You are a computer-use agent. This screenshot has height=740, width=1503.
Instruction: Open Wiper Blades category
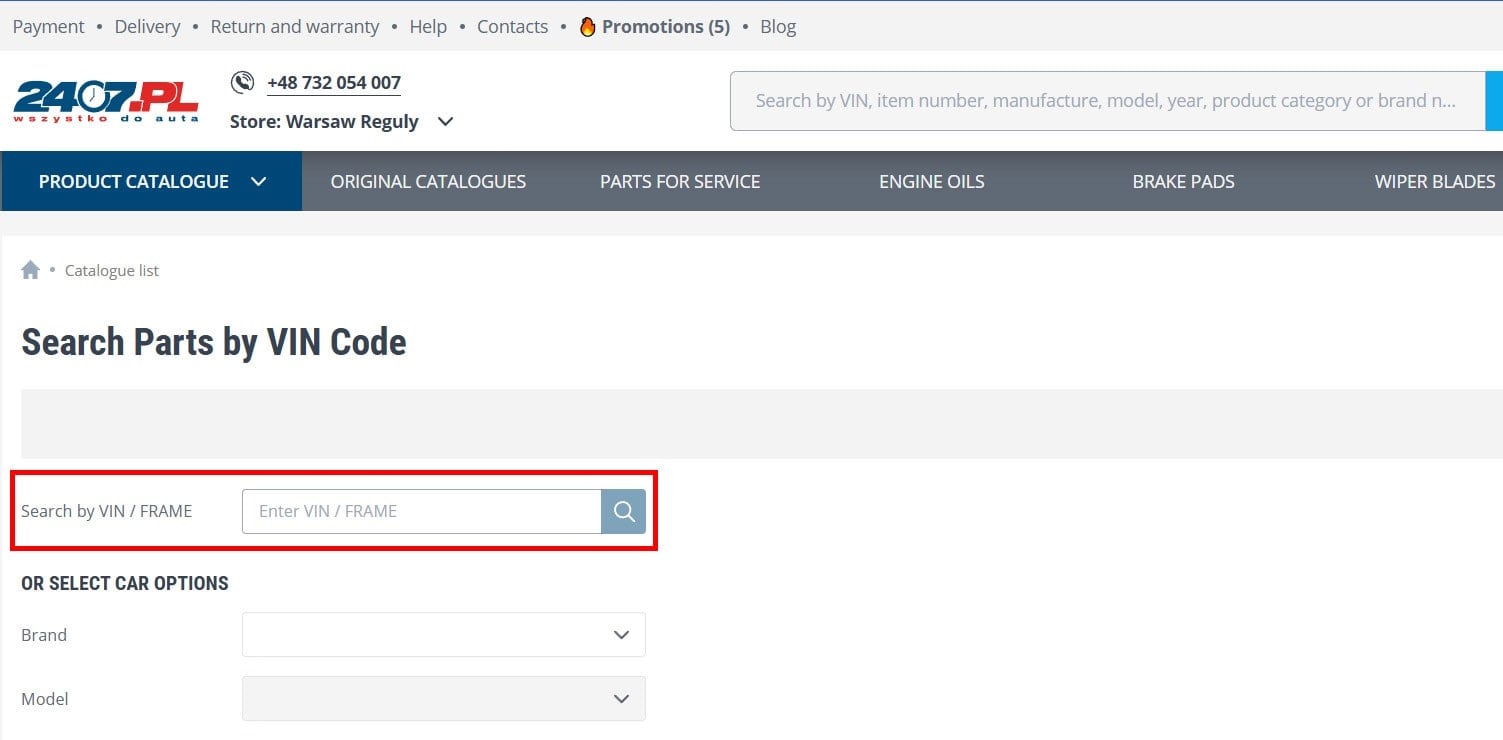[1435, 181]
